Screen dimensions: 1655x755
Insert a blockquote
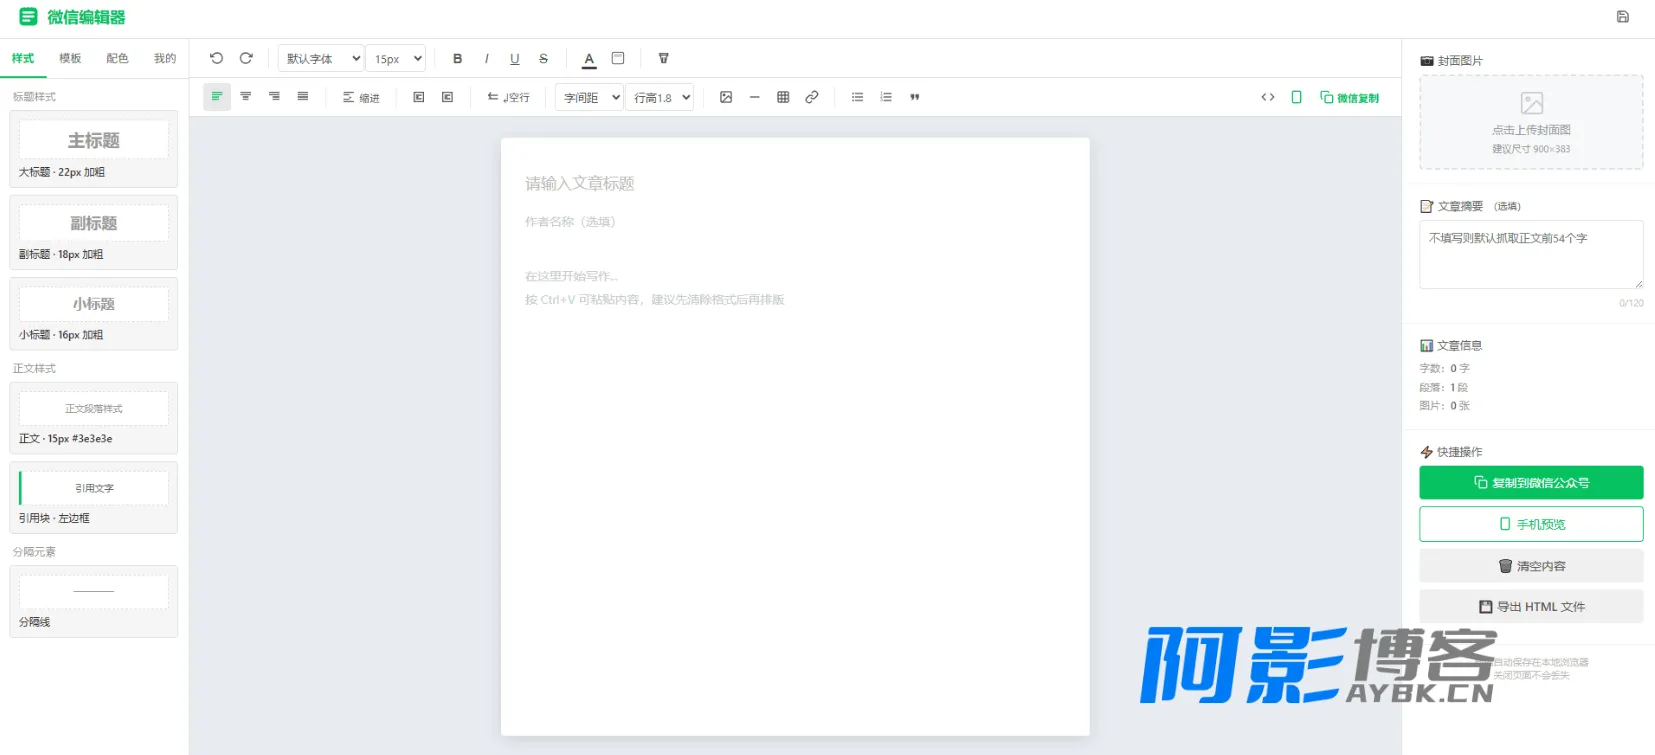click(914, 97)
